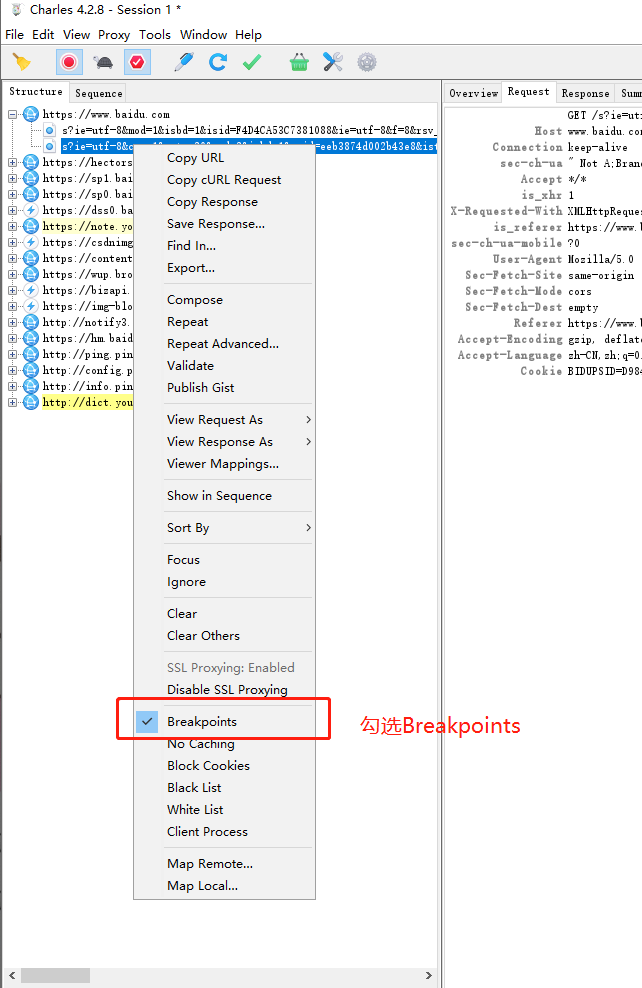Expand the https://dss0.ba host node
Screen dimensions: 642x988
(x=12, y=210)
